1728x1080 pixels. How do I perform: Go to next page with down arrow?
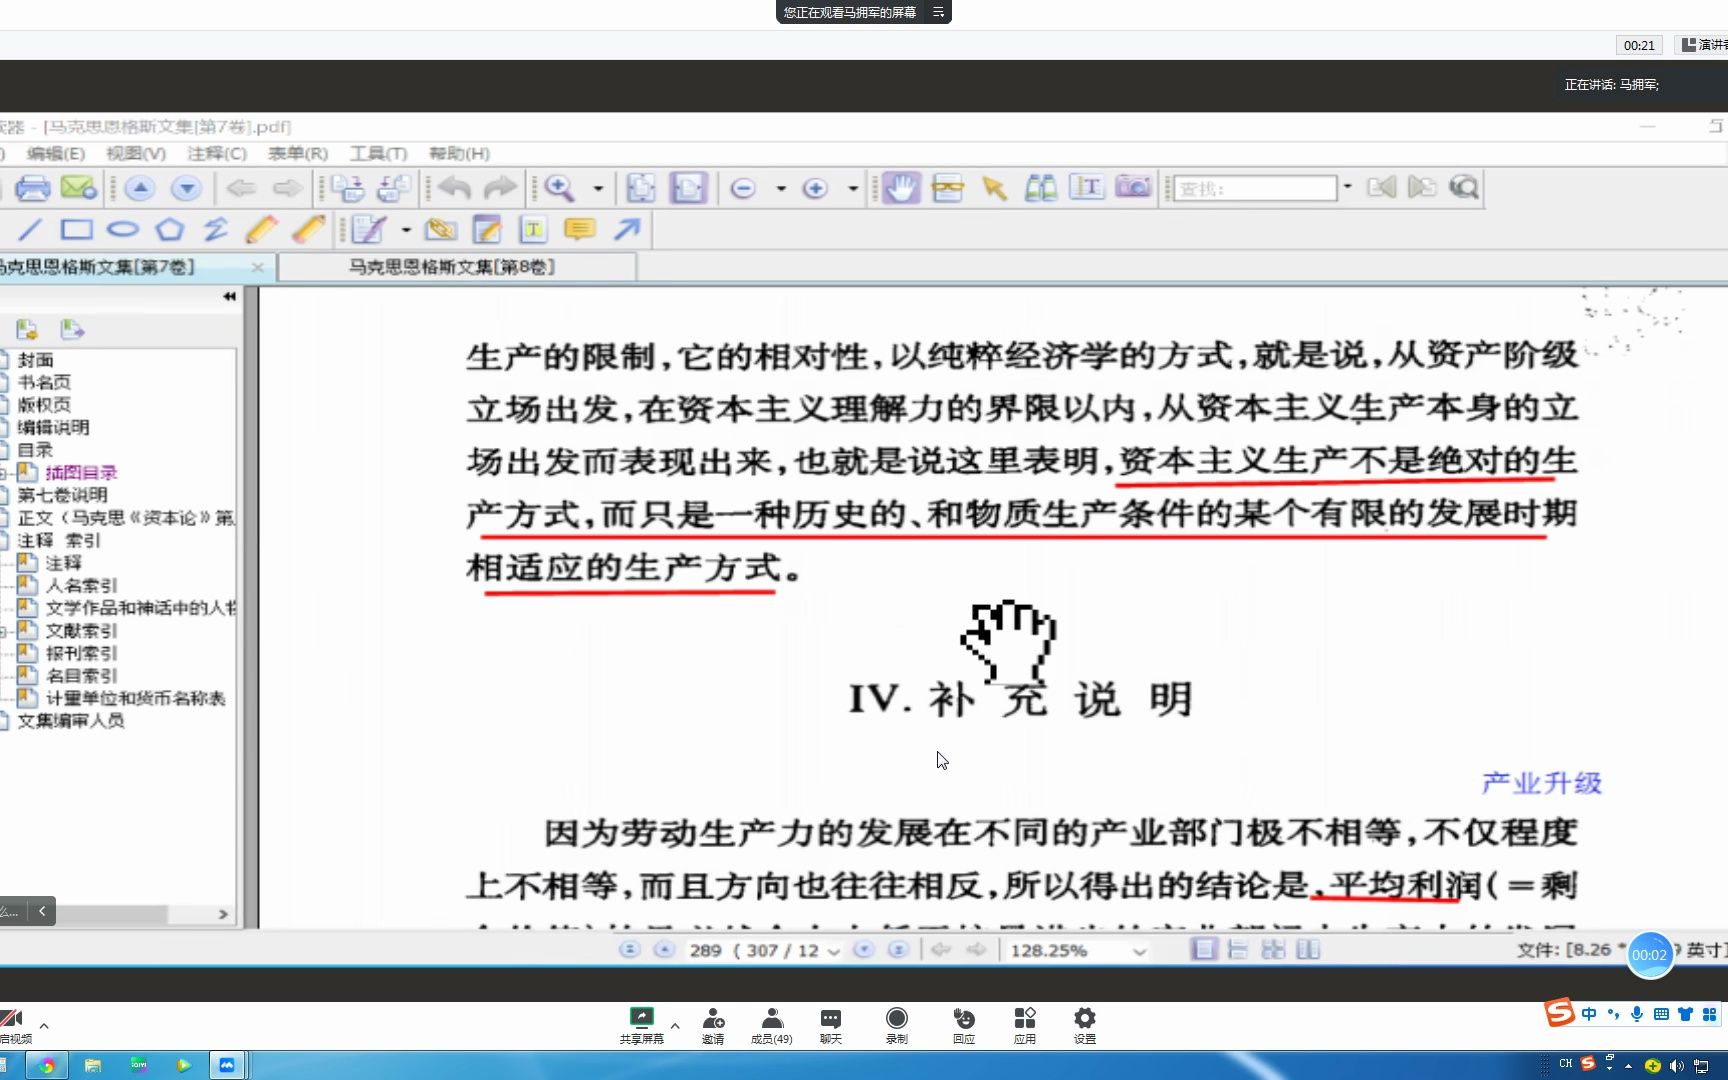tap(186, 188)
